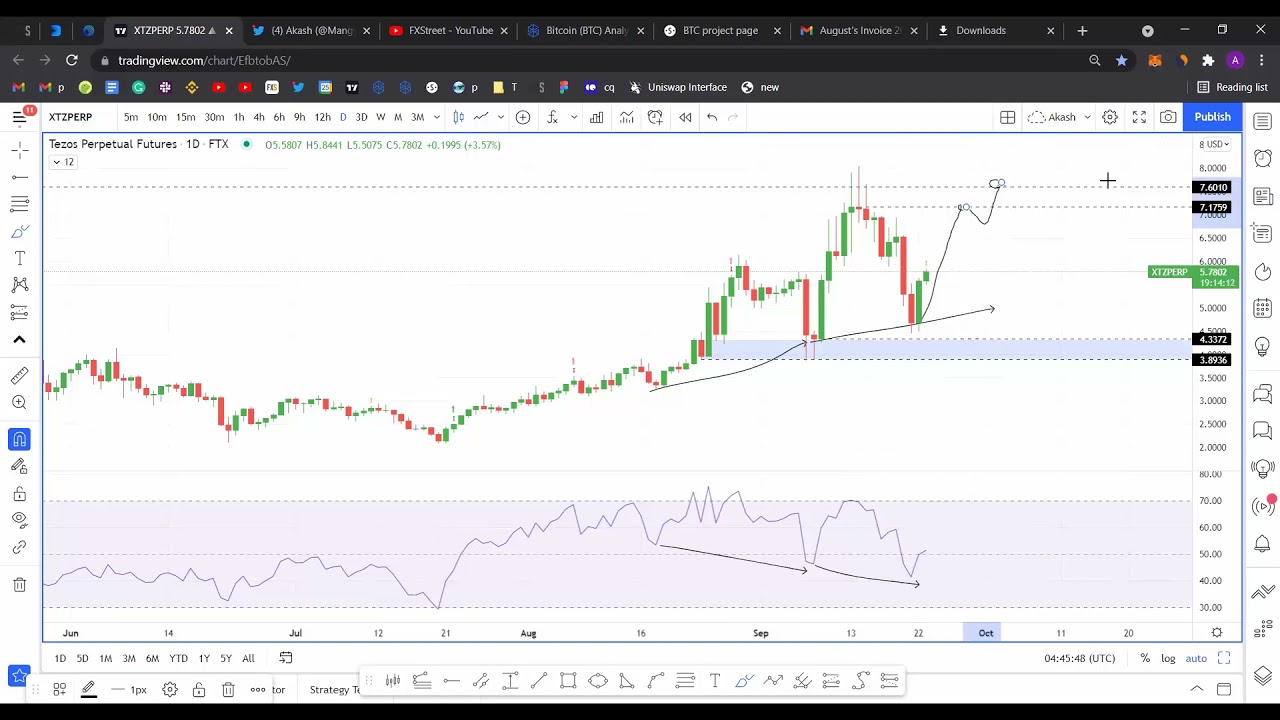Switch to the W weekly timeframe

pos(380,117)
